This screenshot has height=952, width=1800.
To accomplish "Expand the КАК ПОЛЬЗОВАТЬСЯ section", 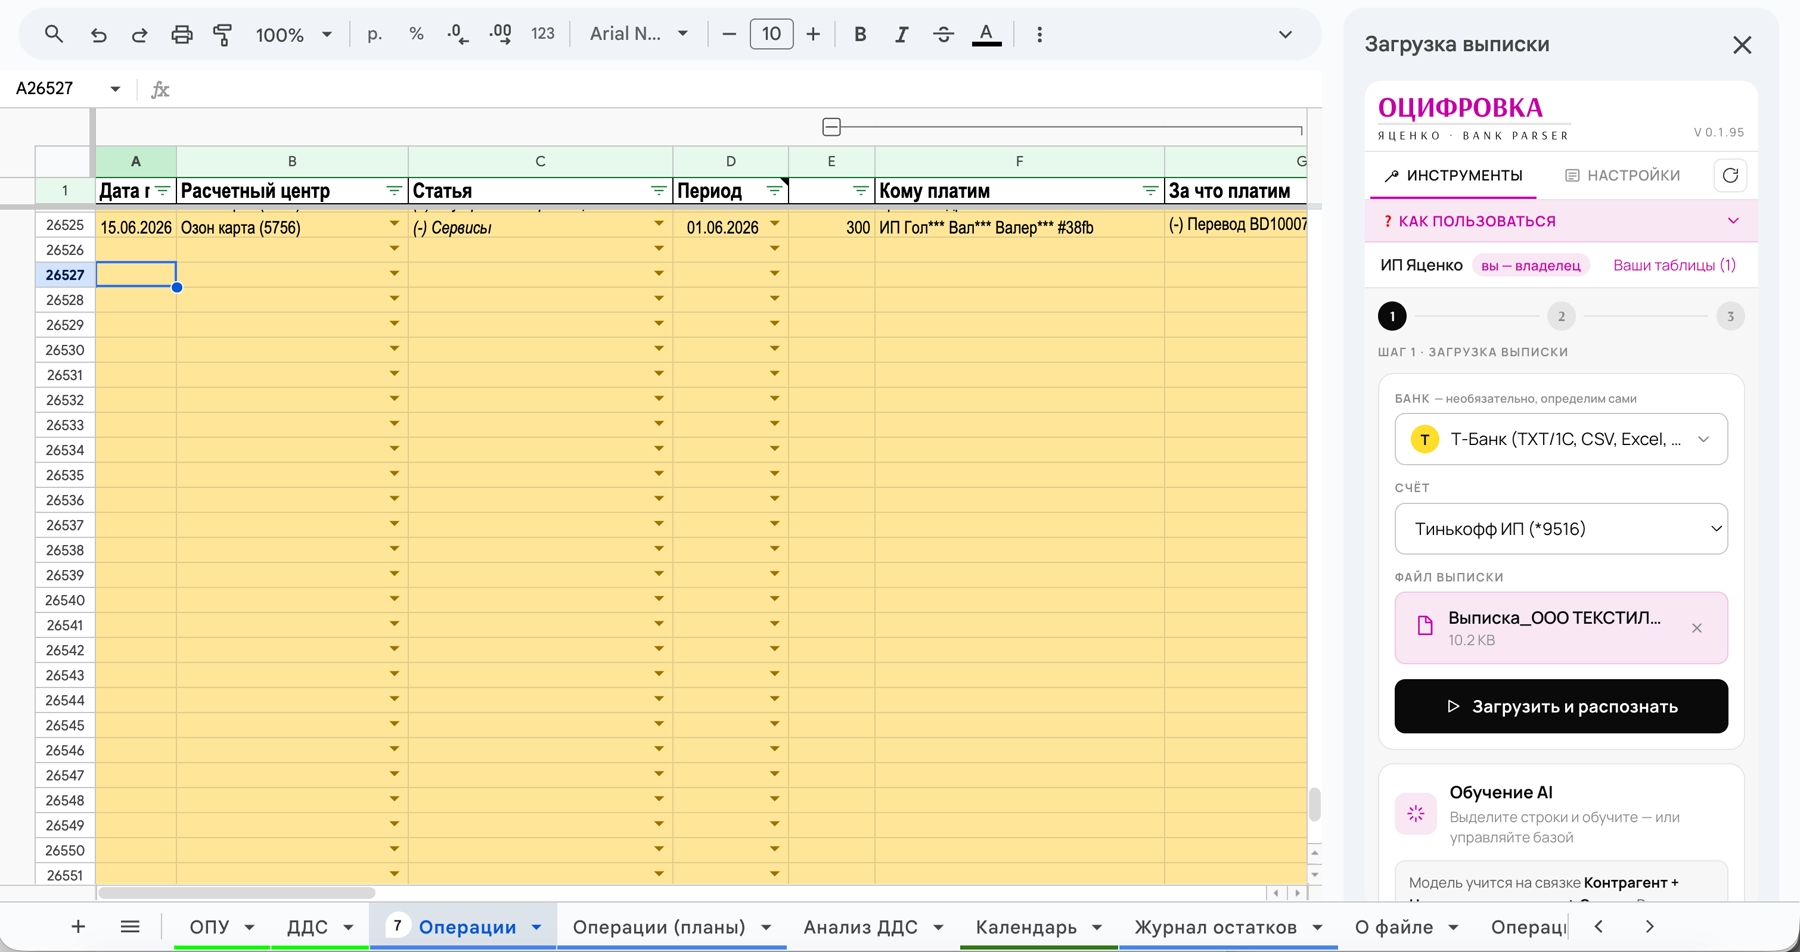I will point(1561,221).
